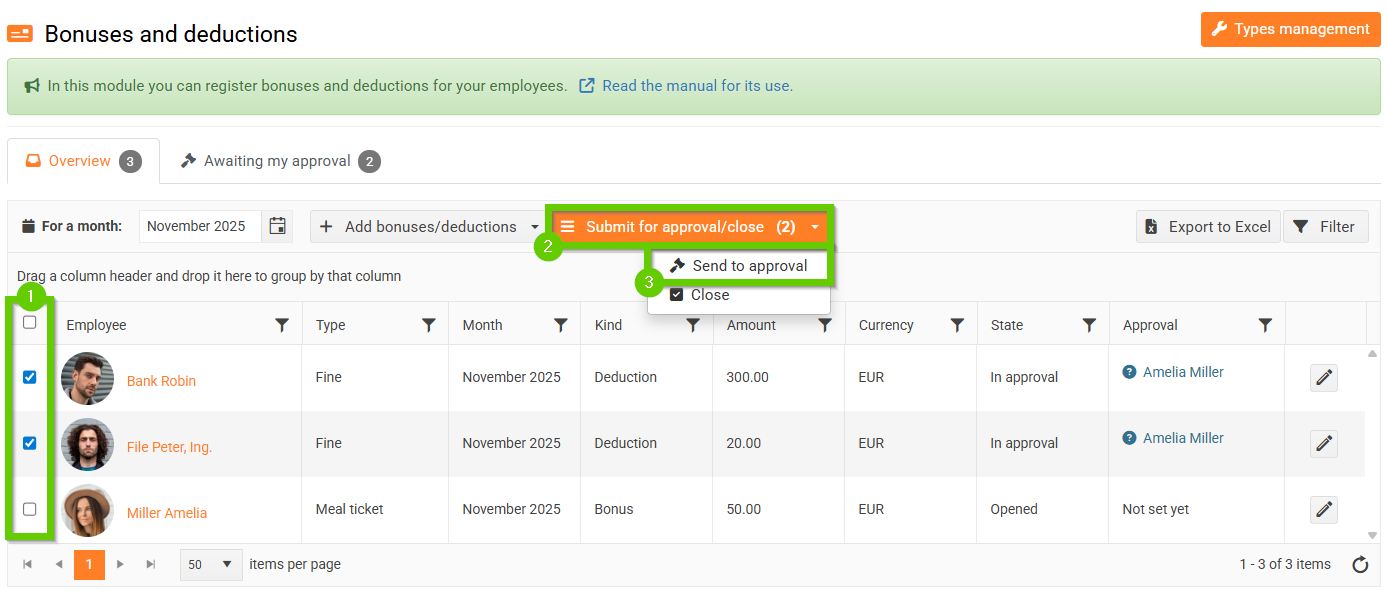Screen dimensions: 1388x595
Task: Open the items per page dropdown
Action: click(x=212, y=564)
